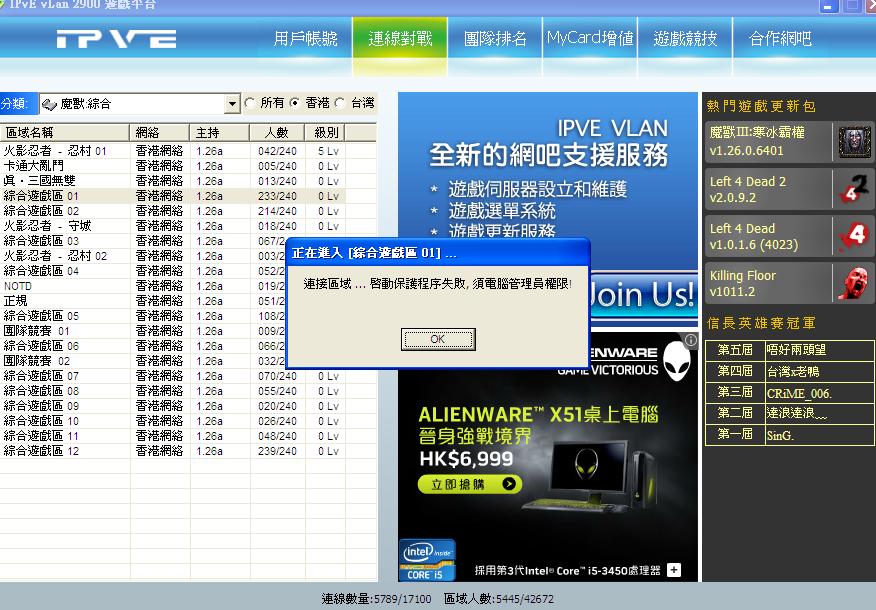Click 連線數量 status bar entry

[377, 599]
